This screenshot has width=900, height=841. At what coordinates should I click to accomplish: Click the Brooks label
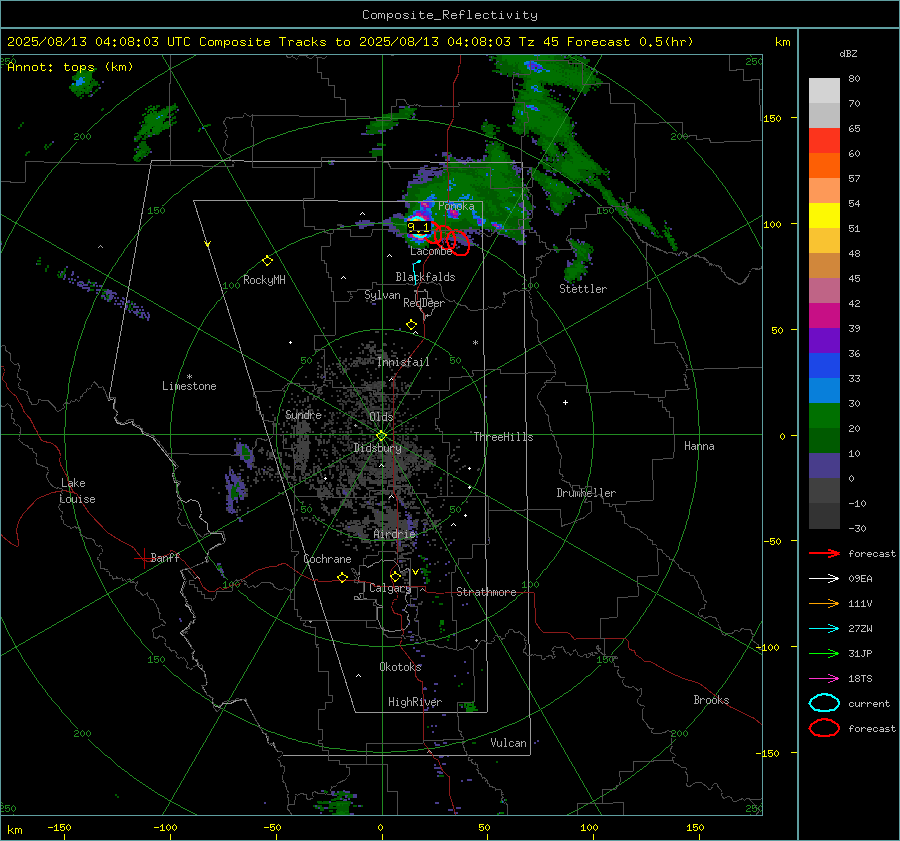coord(711,700)
